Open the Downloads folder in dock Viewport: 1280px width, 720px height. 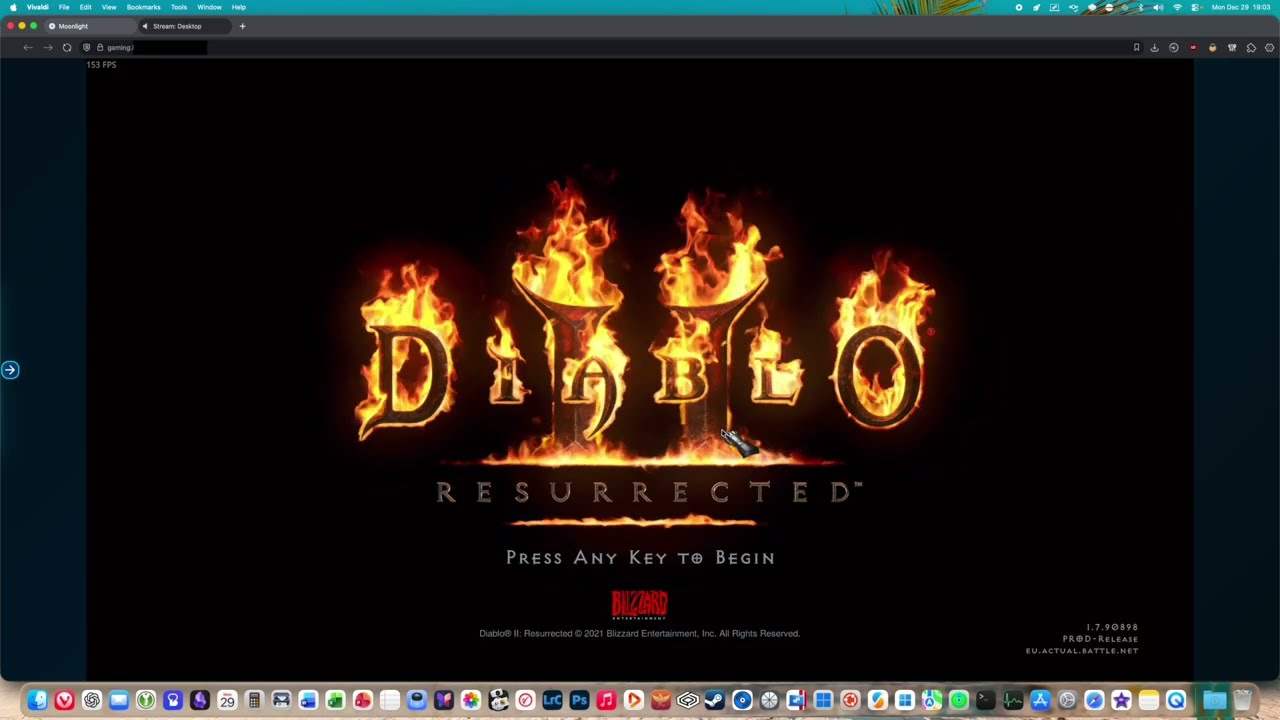(1214, 701)
